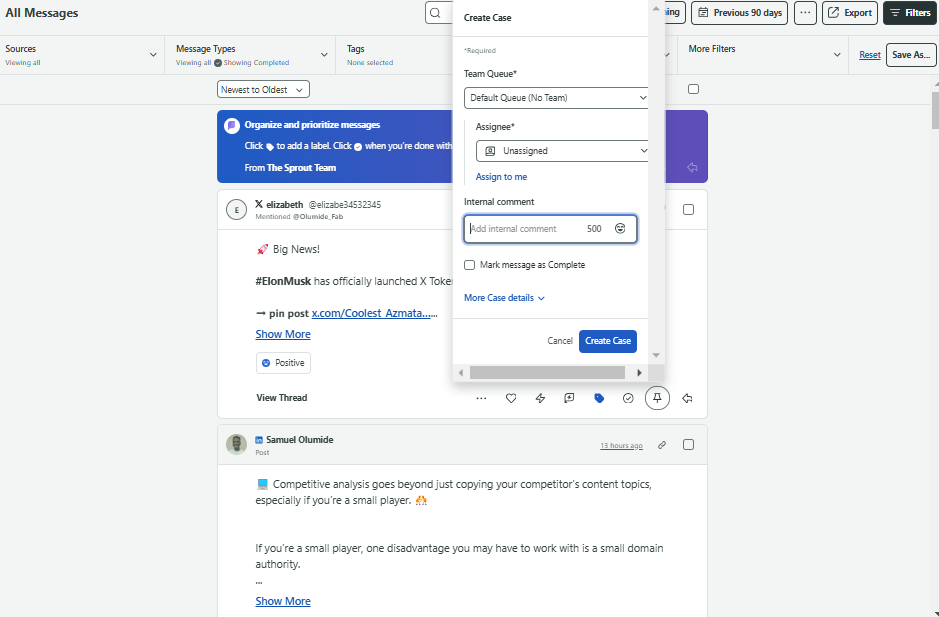Image resolution: width=939 pixels, height=617 pixels.
Task: Click reply arrow on Sprout Team banner
Action: [x=692, y=167]
